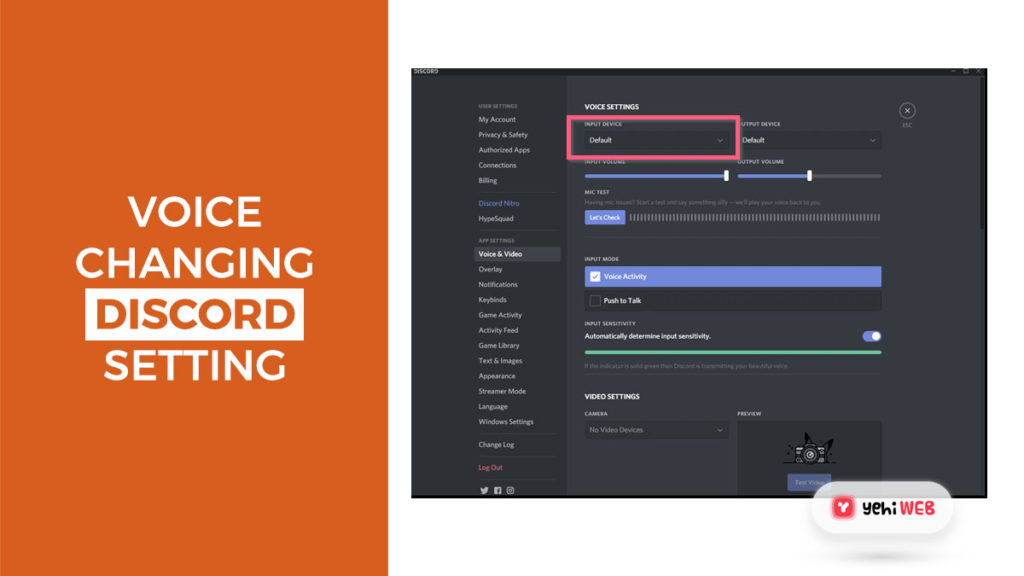The width and height of the screenshot is (1024, 576).
Task: Toggle automatic input sensitivity switch
Action: tap(871, 336)
